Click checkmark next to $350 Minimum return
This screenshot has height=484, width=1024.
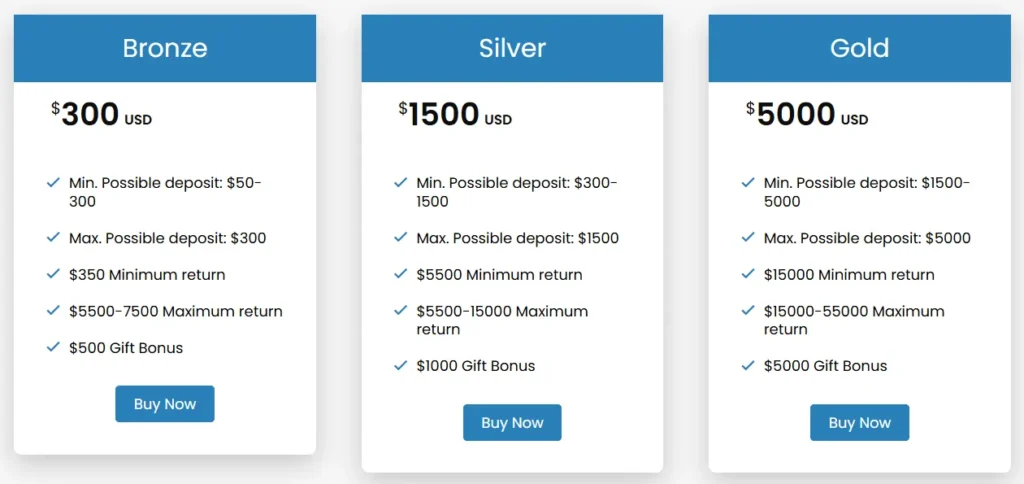53,274
